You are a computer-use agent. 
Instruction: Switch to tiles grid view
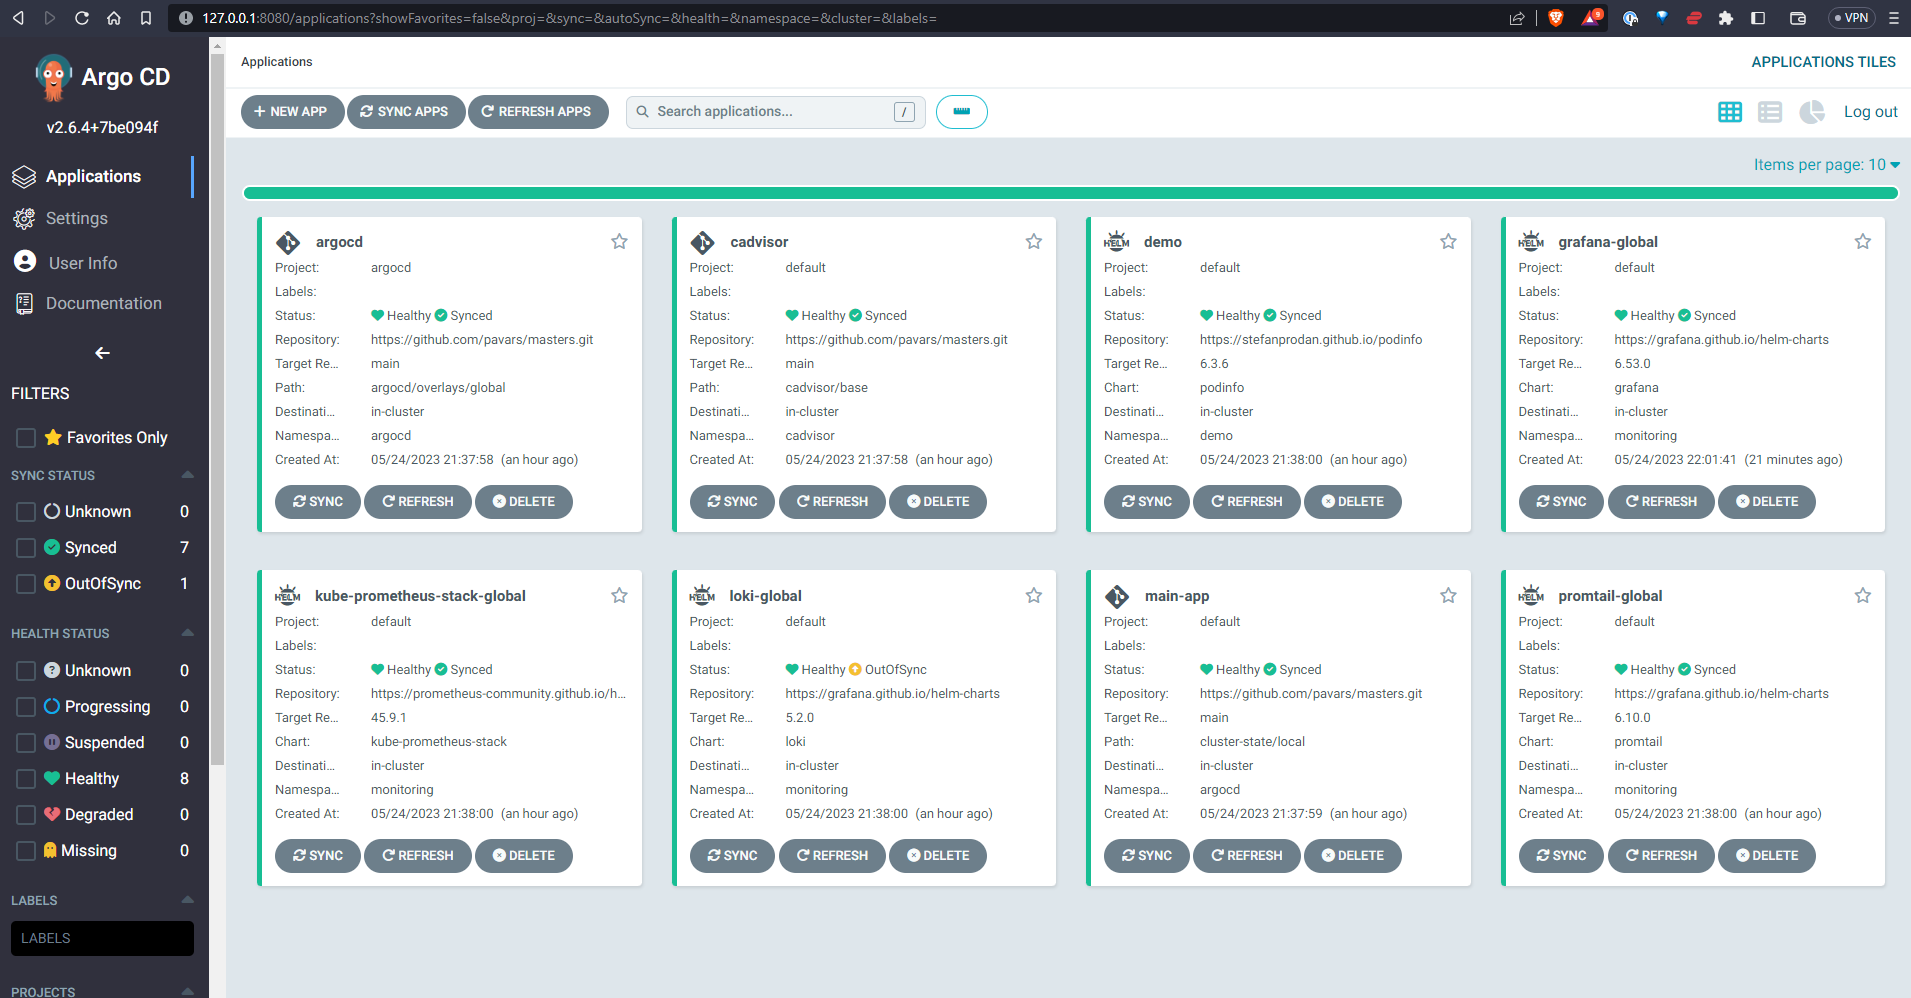click(x=1730, y=112)
